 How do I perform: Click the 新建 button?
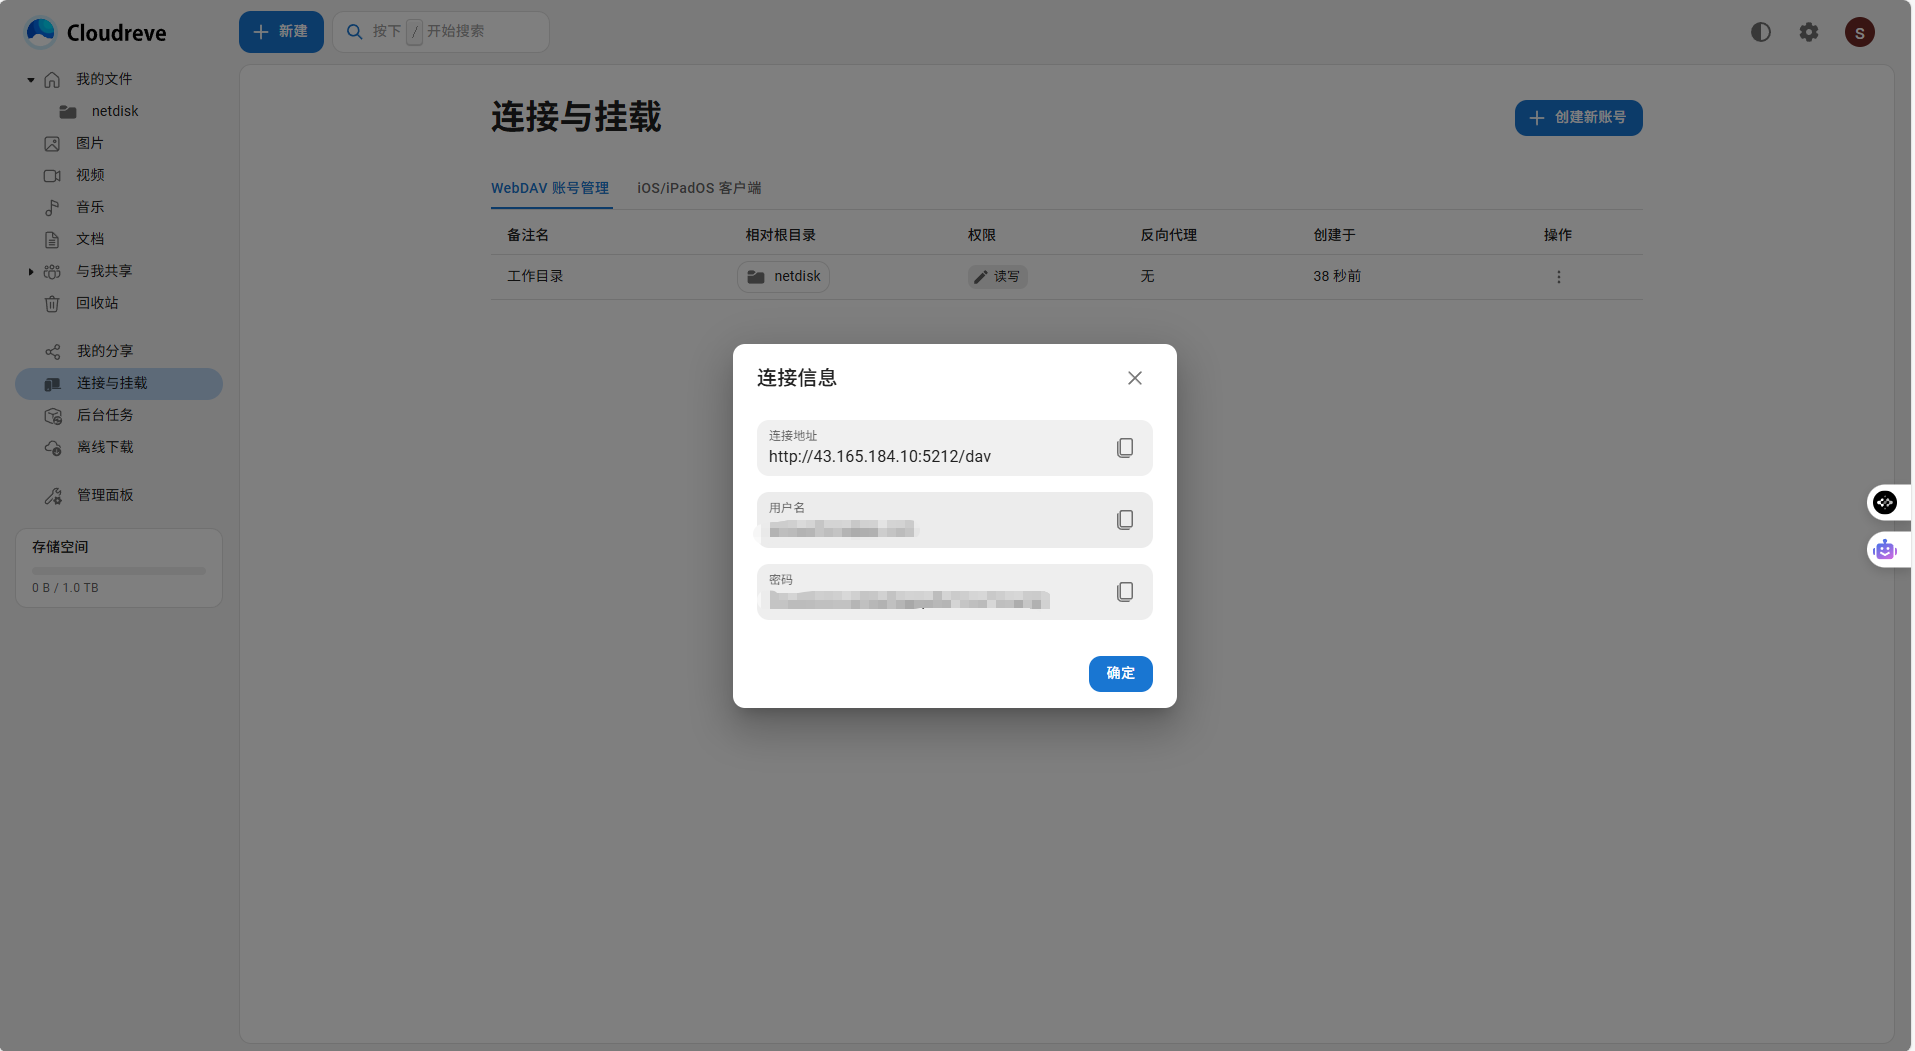click(280, 32)
